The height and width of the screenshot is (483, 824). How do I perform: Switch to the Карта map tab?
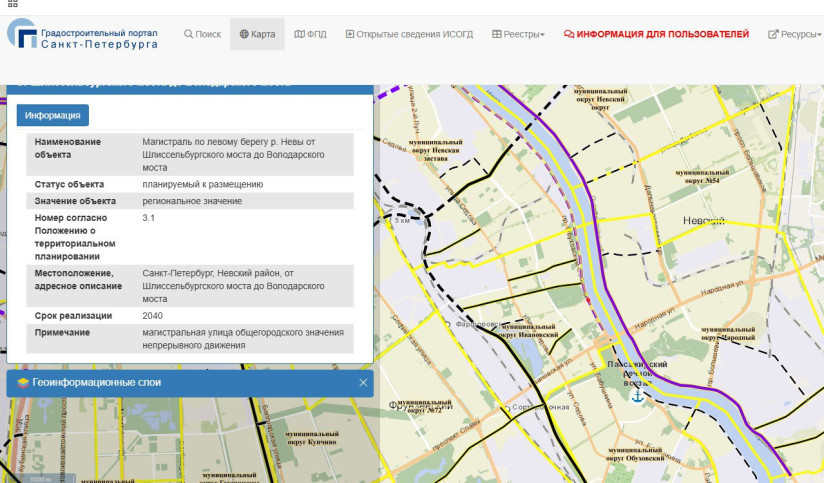click(257, 34)
